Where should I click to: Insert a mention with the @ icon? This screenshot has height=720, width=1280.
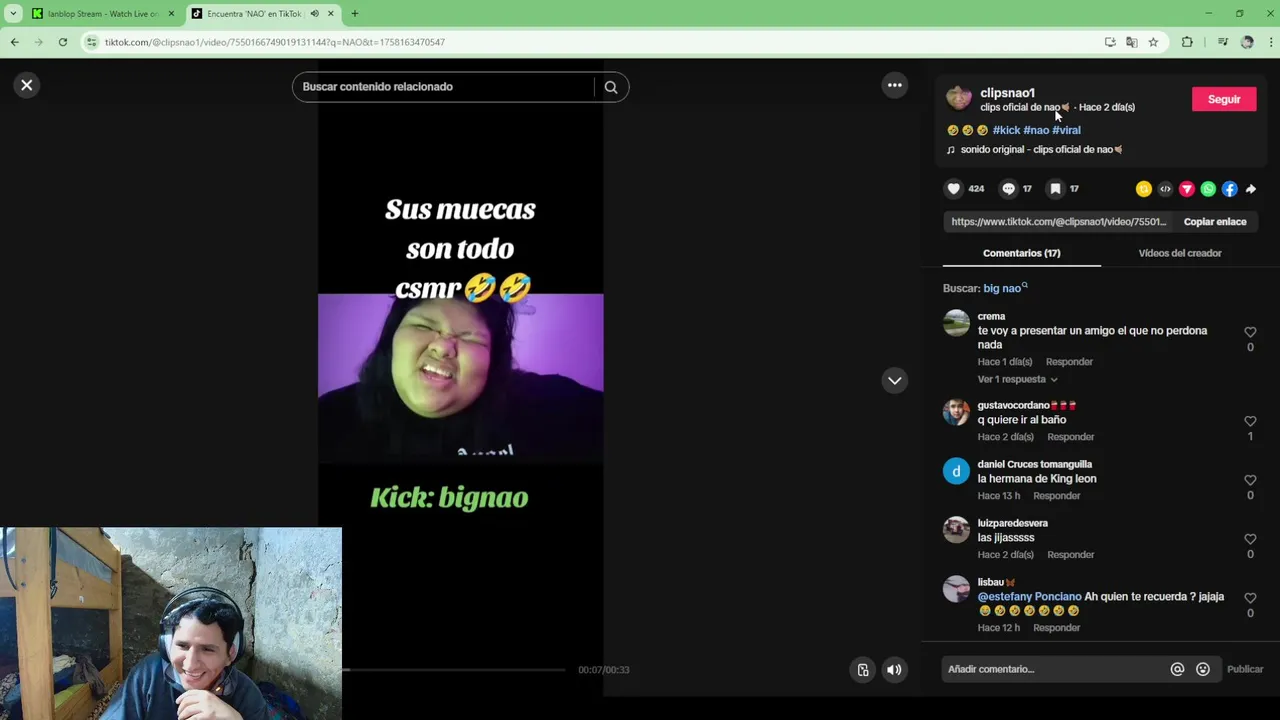click(x=1177, y=669)
